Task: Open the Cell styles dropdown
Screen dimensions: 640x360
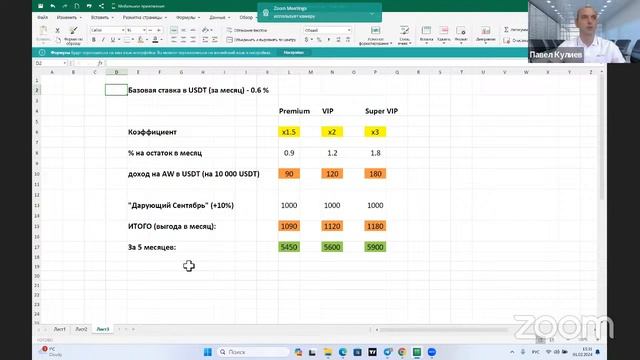Action: (x=404, y=36)
